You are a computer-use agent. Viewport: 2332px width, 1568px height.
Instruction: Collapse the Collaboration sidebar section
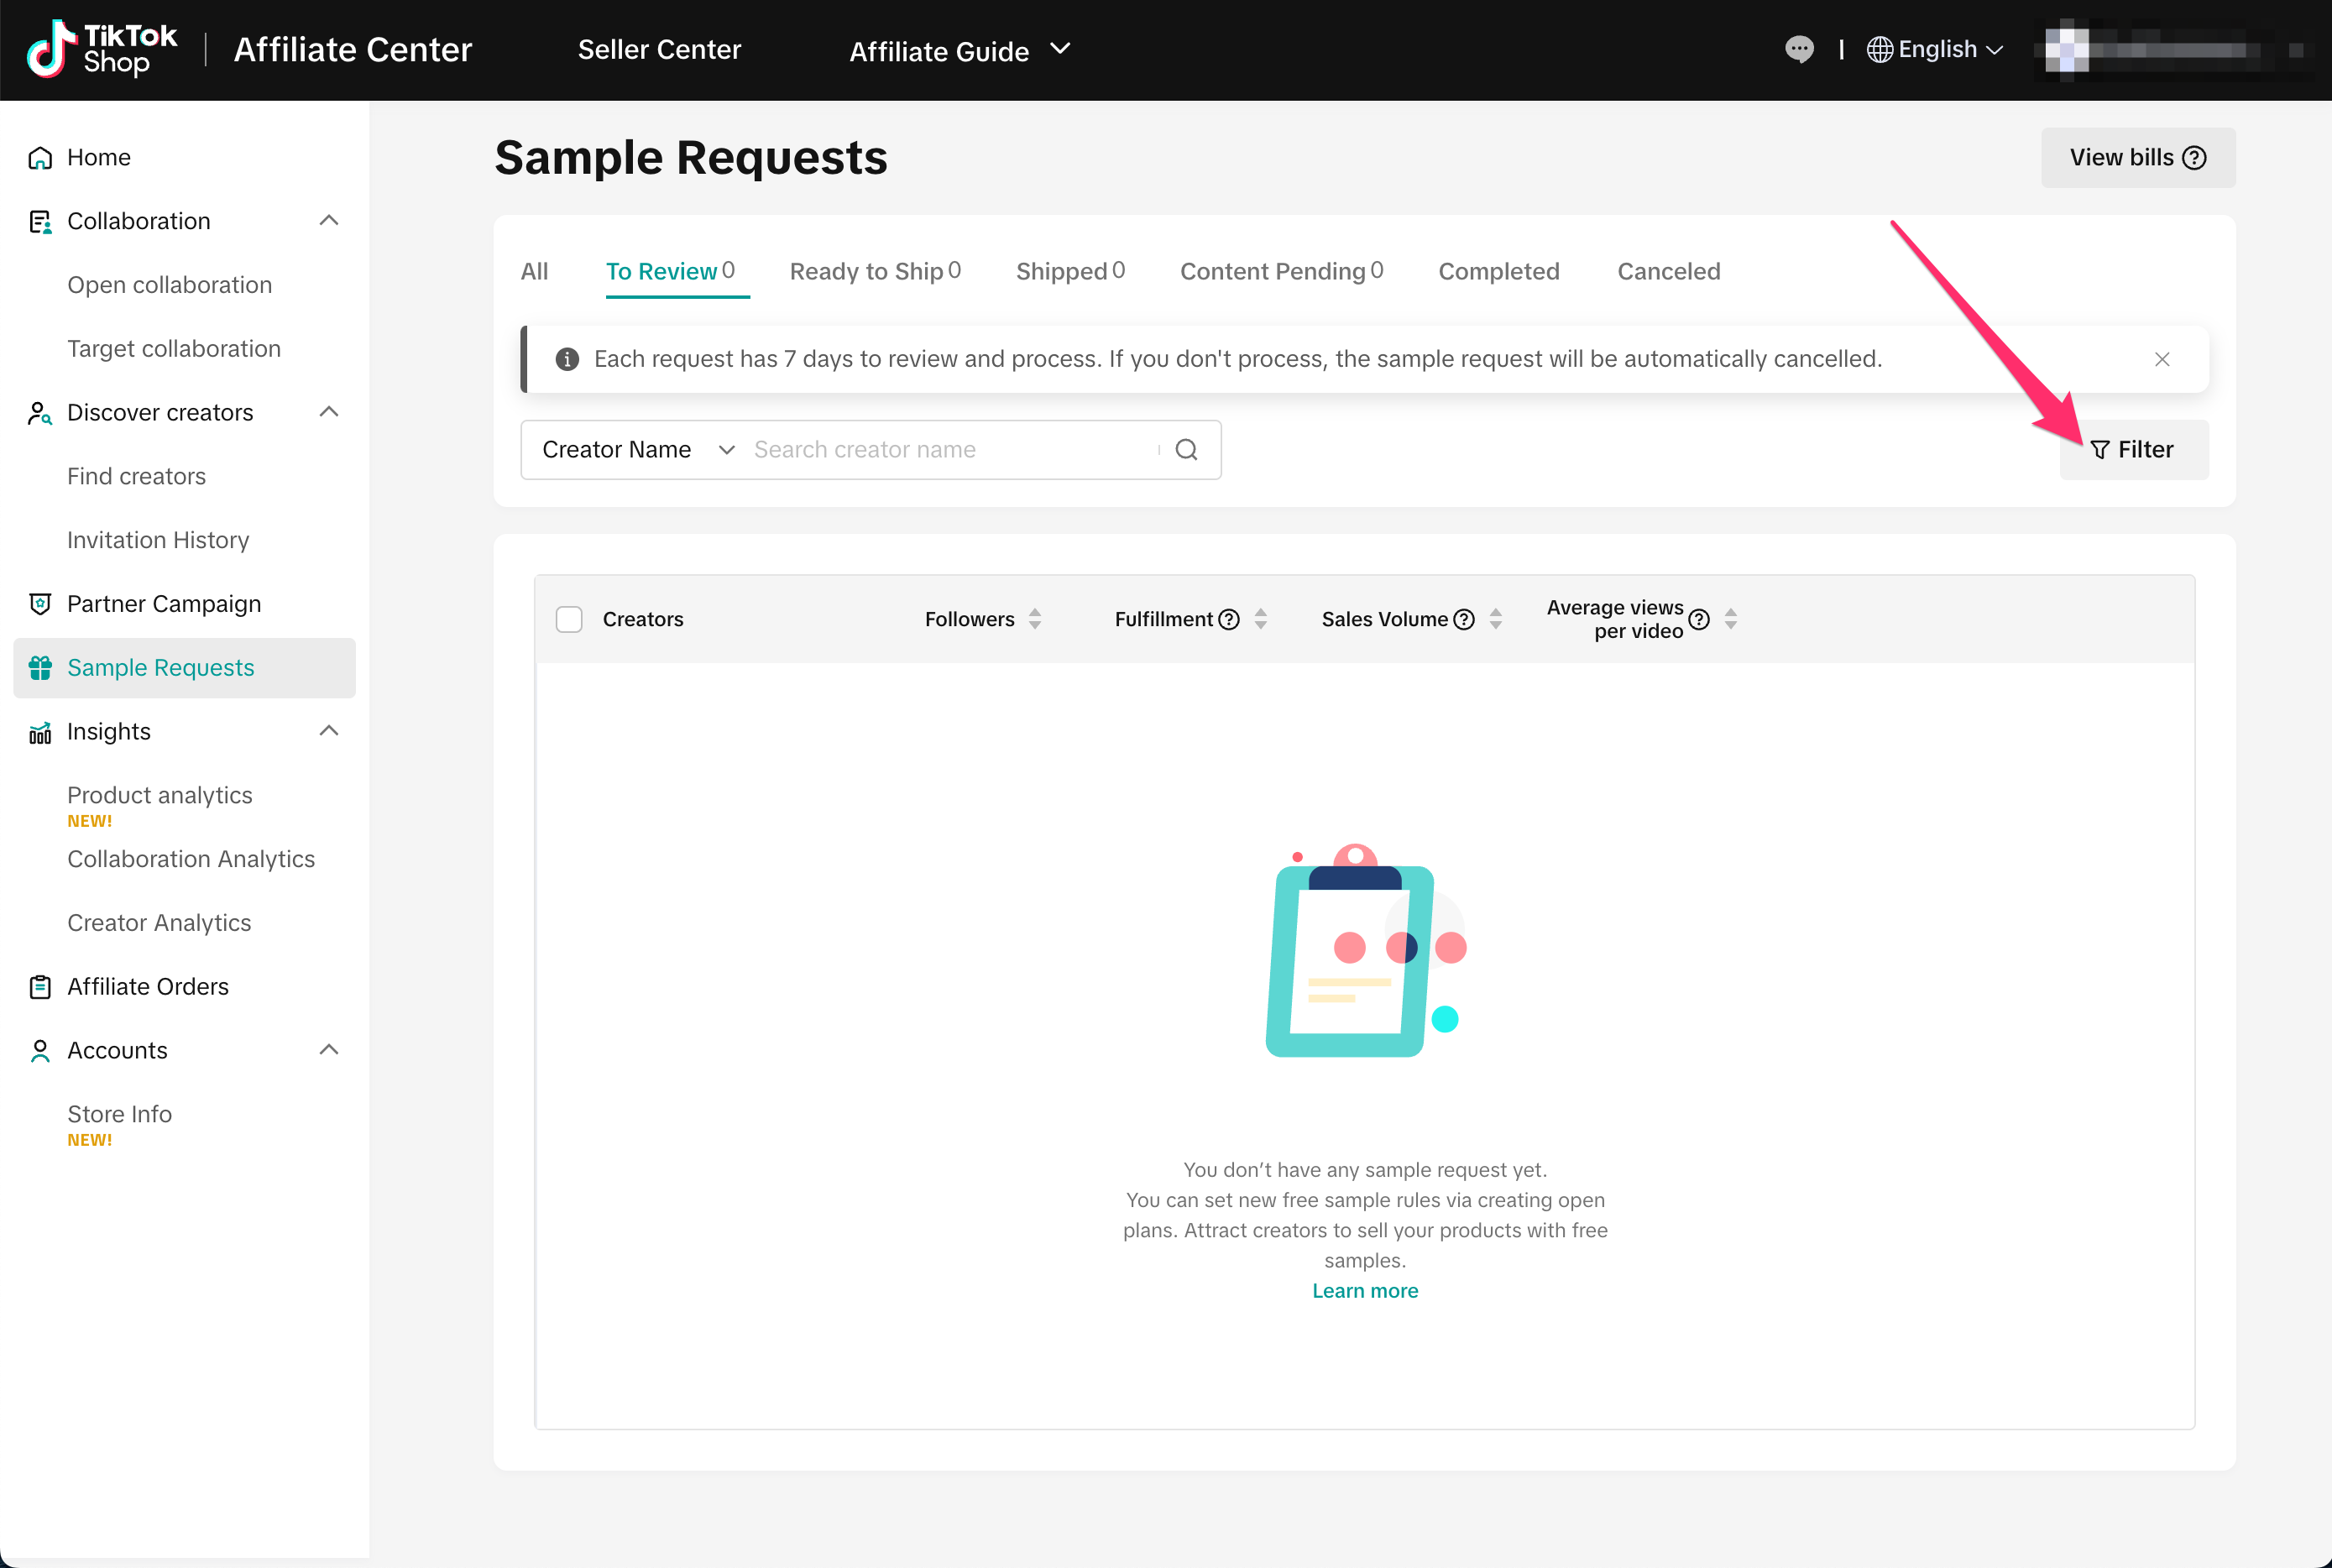(x=328, y=220)
